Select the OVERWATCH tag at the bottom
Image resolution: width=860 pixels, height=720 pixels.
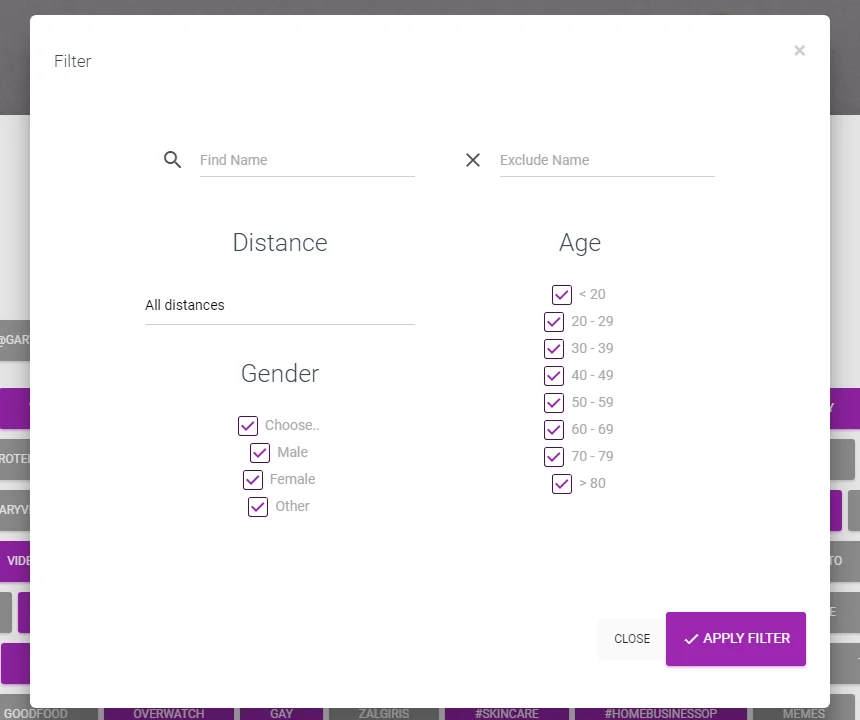169,713
